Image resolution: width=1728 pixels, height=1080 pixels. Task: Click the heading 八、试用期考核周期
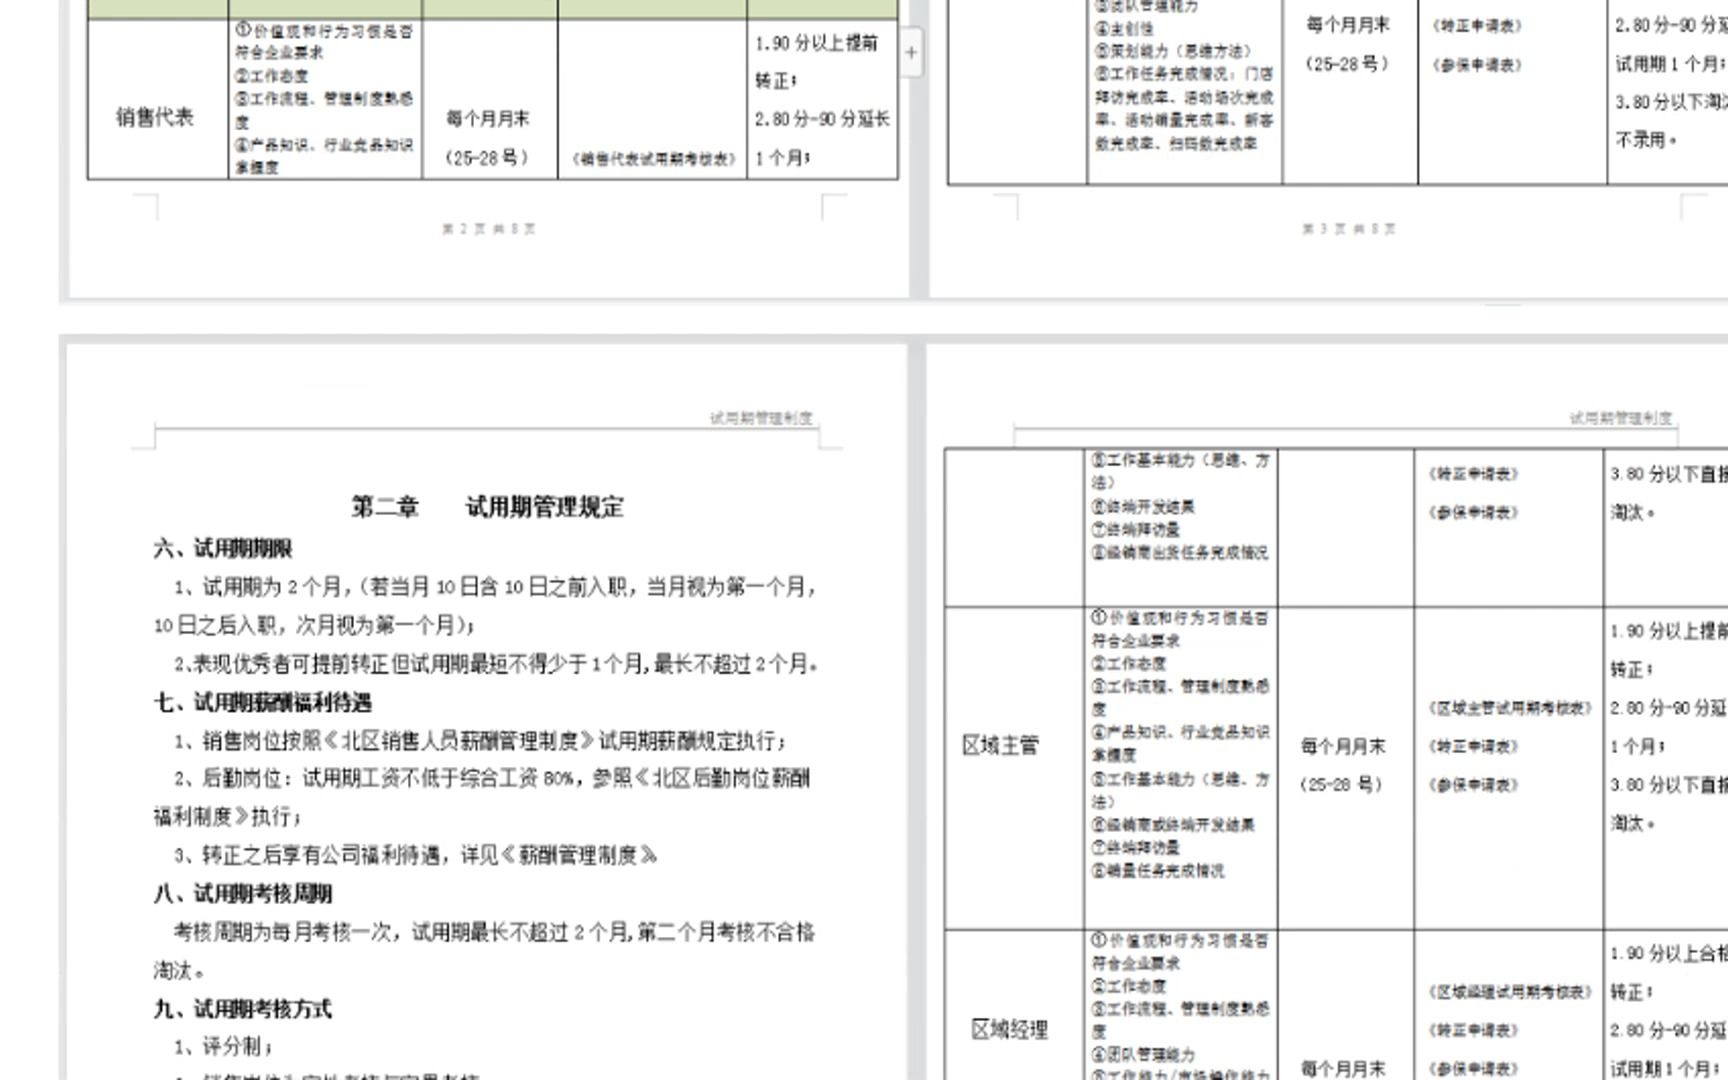click(x=243, y=893)
